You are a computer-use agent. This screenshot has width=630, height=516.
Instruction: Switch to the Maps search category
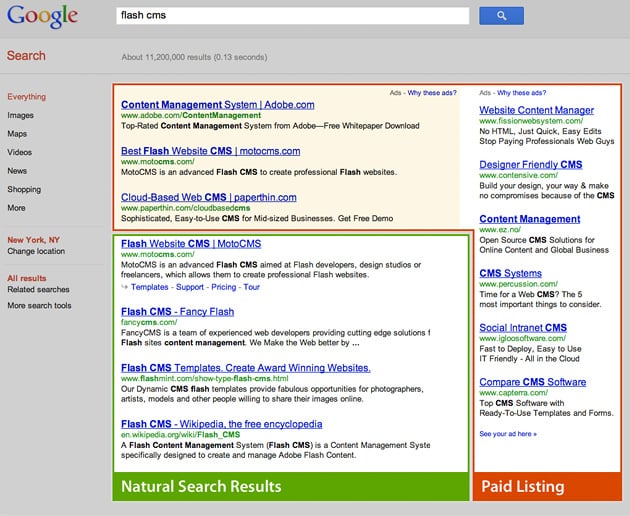click(x=18, y=133)
